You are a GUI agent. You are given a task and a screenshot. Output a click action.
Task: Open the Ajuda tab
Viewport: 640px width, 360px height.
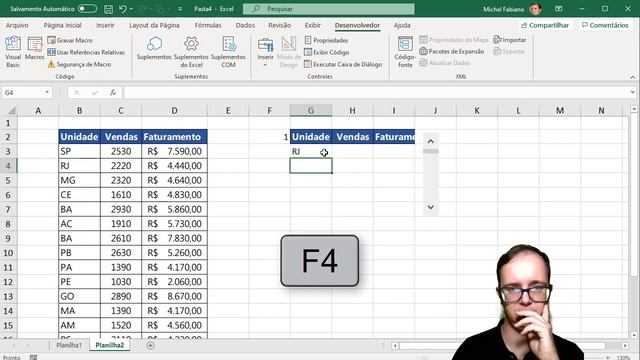pyautogui.click(x=402, y=25)
